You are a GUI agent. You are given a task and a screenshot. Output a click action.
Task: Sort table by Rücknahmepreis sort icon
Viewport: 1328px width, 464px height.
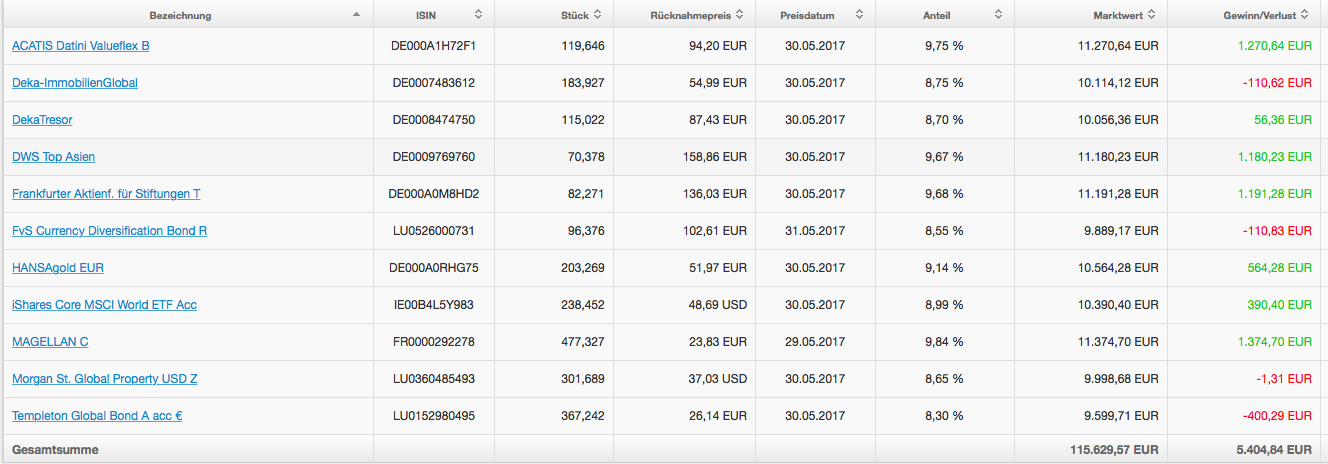(x=739, y=15)
